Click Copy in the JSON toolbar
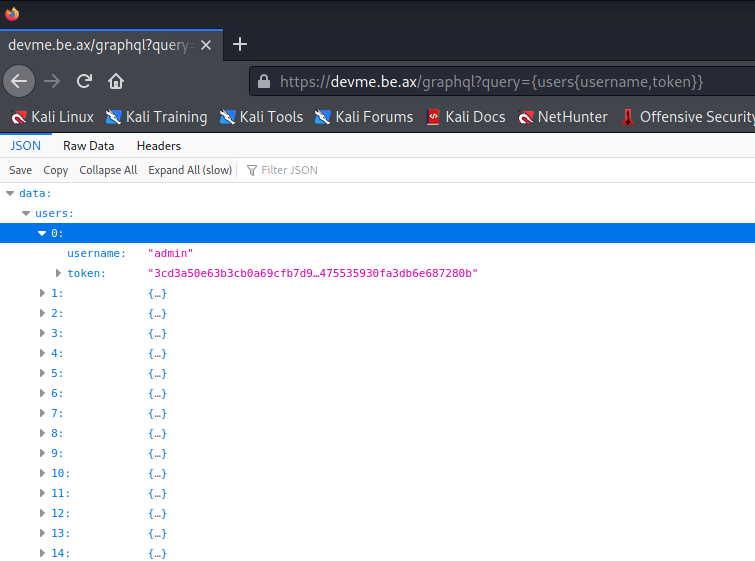Viewport: 755px width, 561px height. tap(56, 170)
